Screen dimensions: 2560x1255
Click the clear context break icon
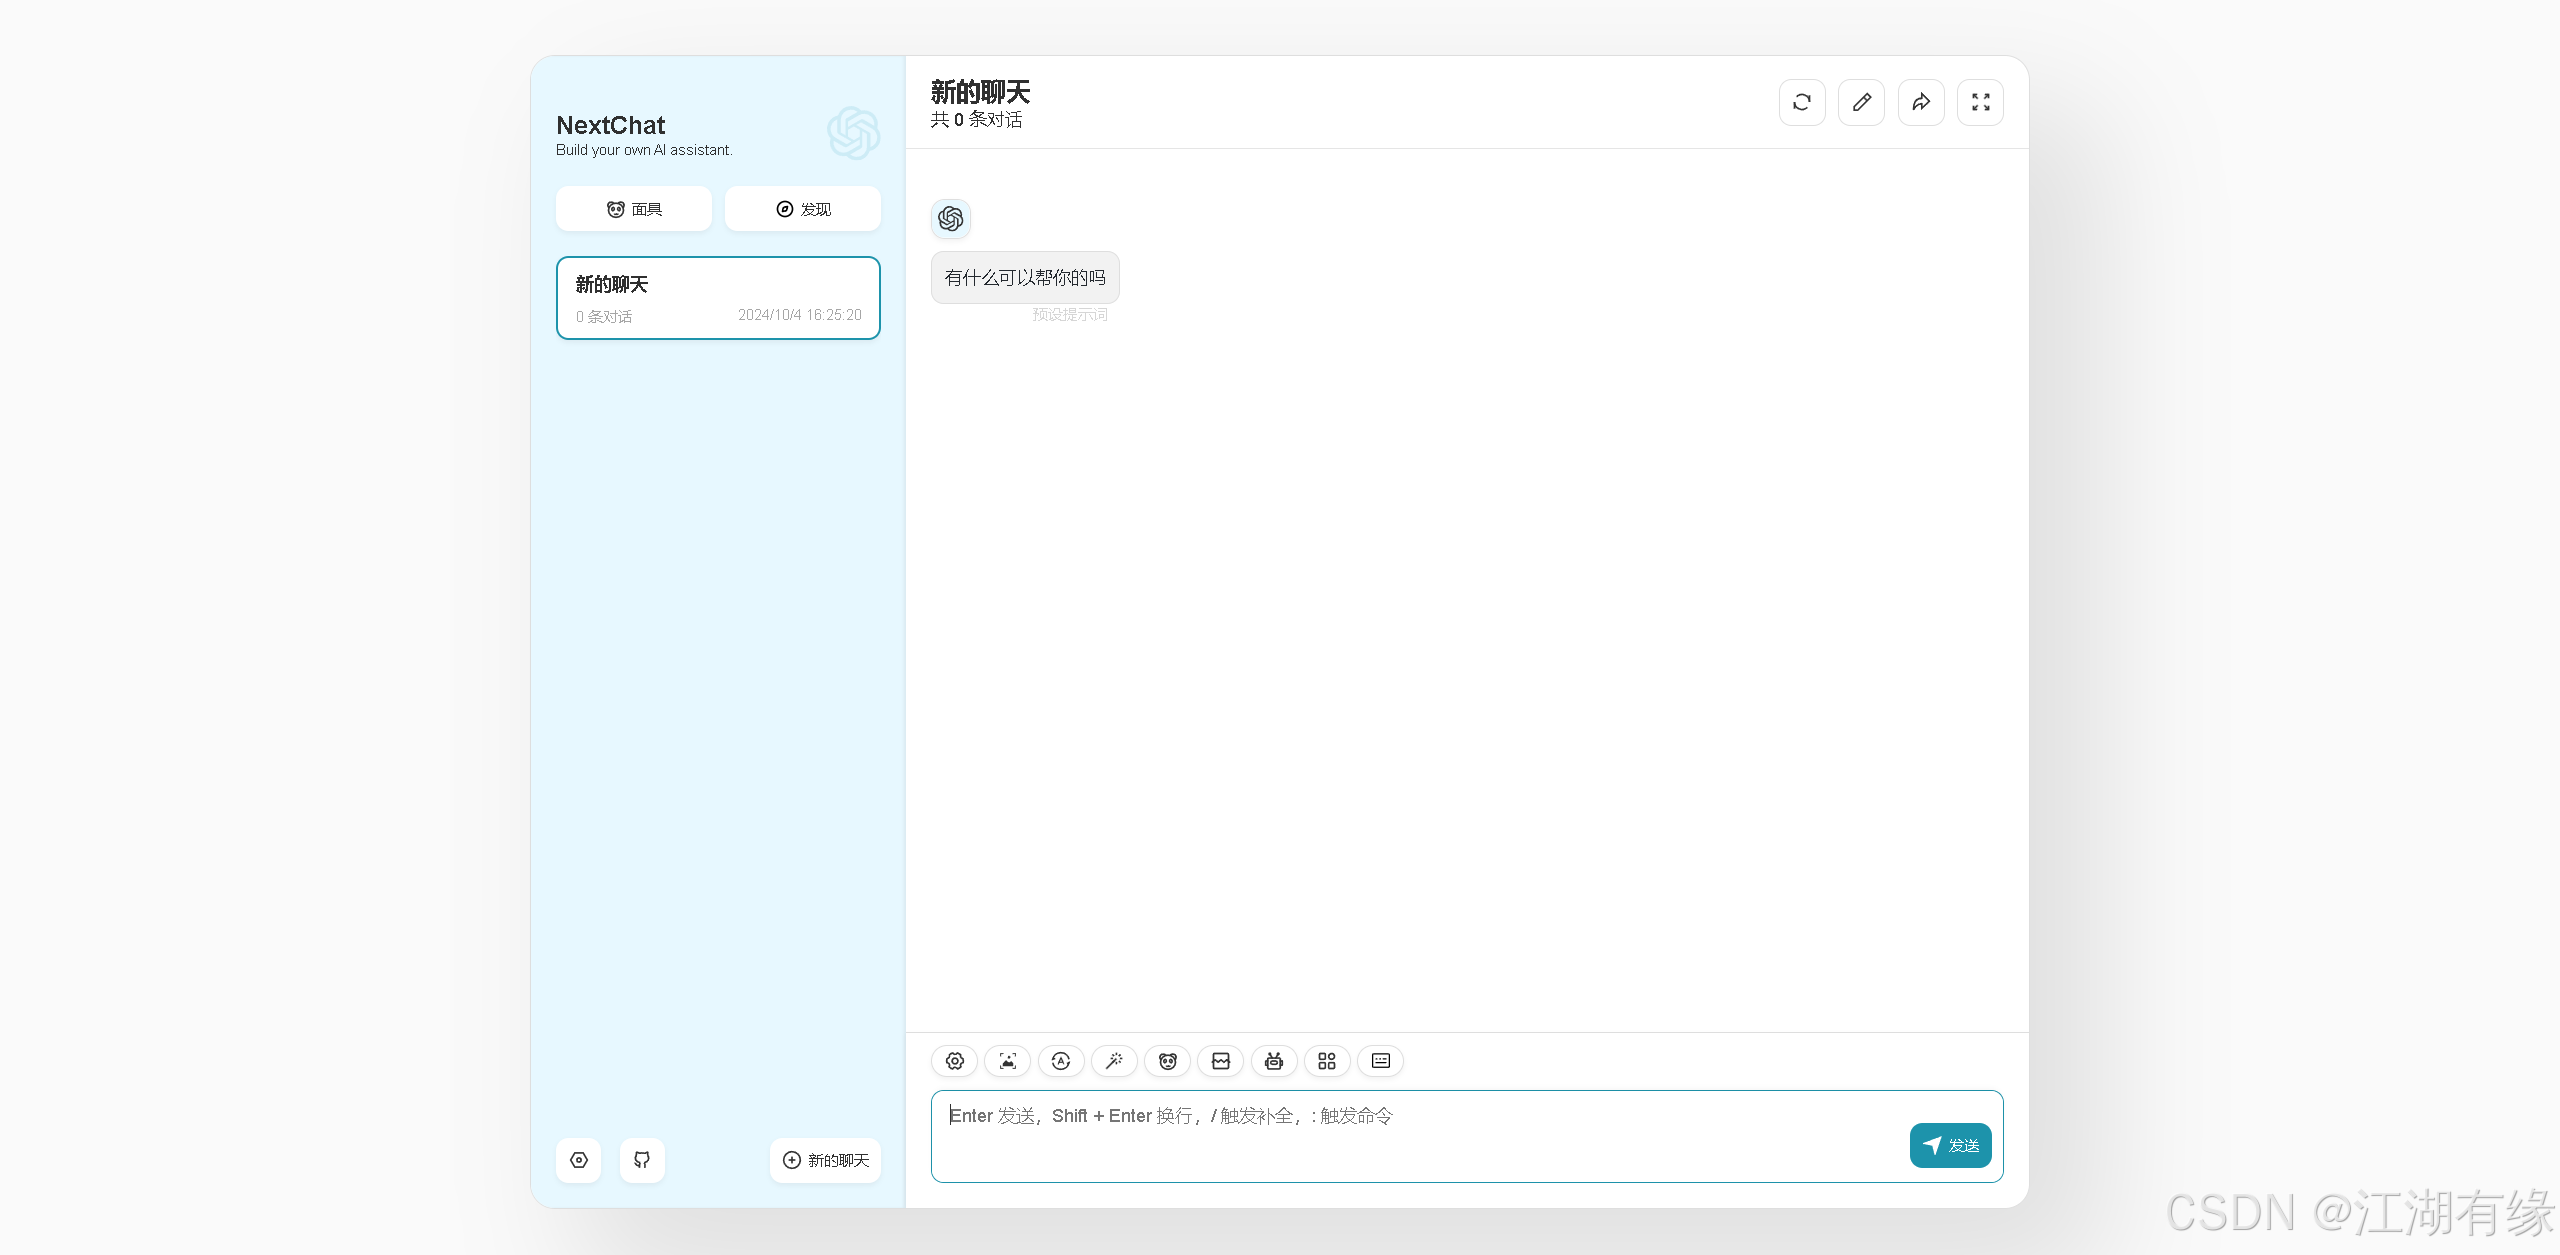coord(1220,1061)
